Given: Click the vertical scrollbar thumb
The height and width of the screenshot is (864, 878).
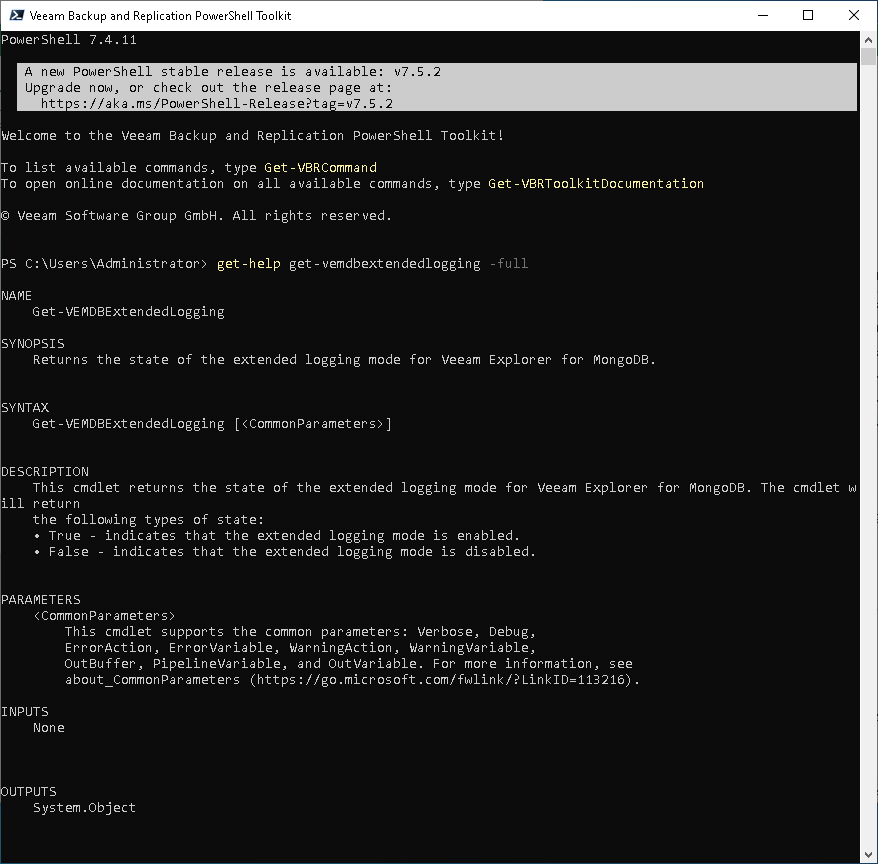Looking at the screenshot, I should click(868, 57).
